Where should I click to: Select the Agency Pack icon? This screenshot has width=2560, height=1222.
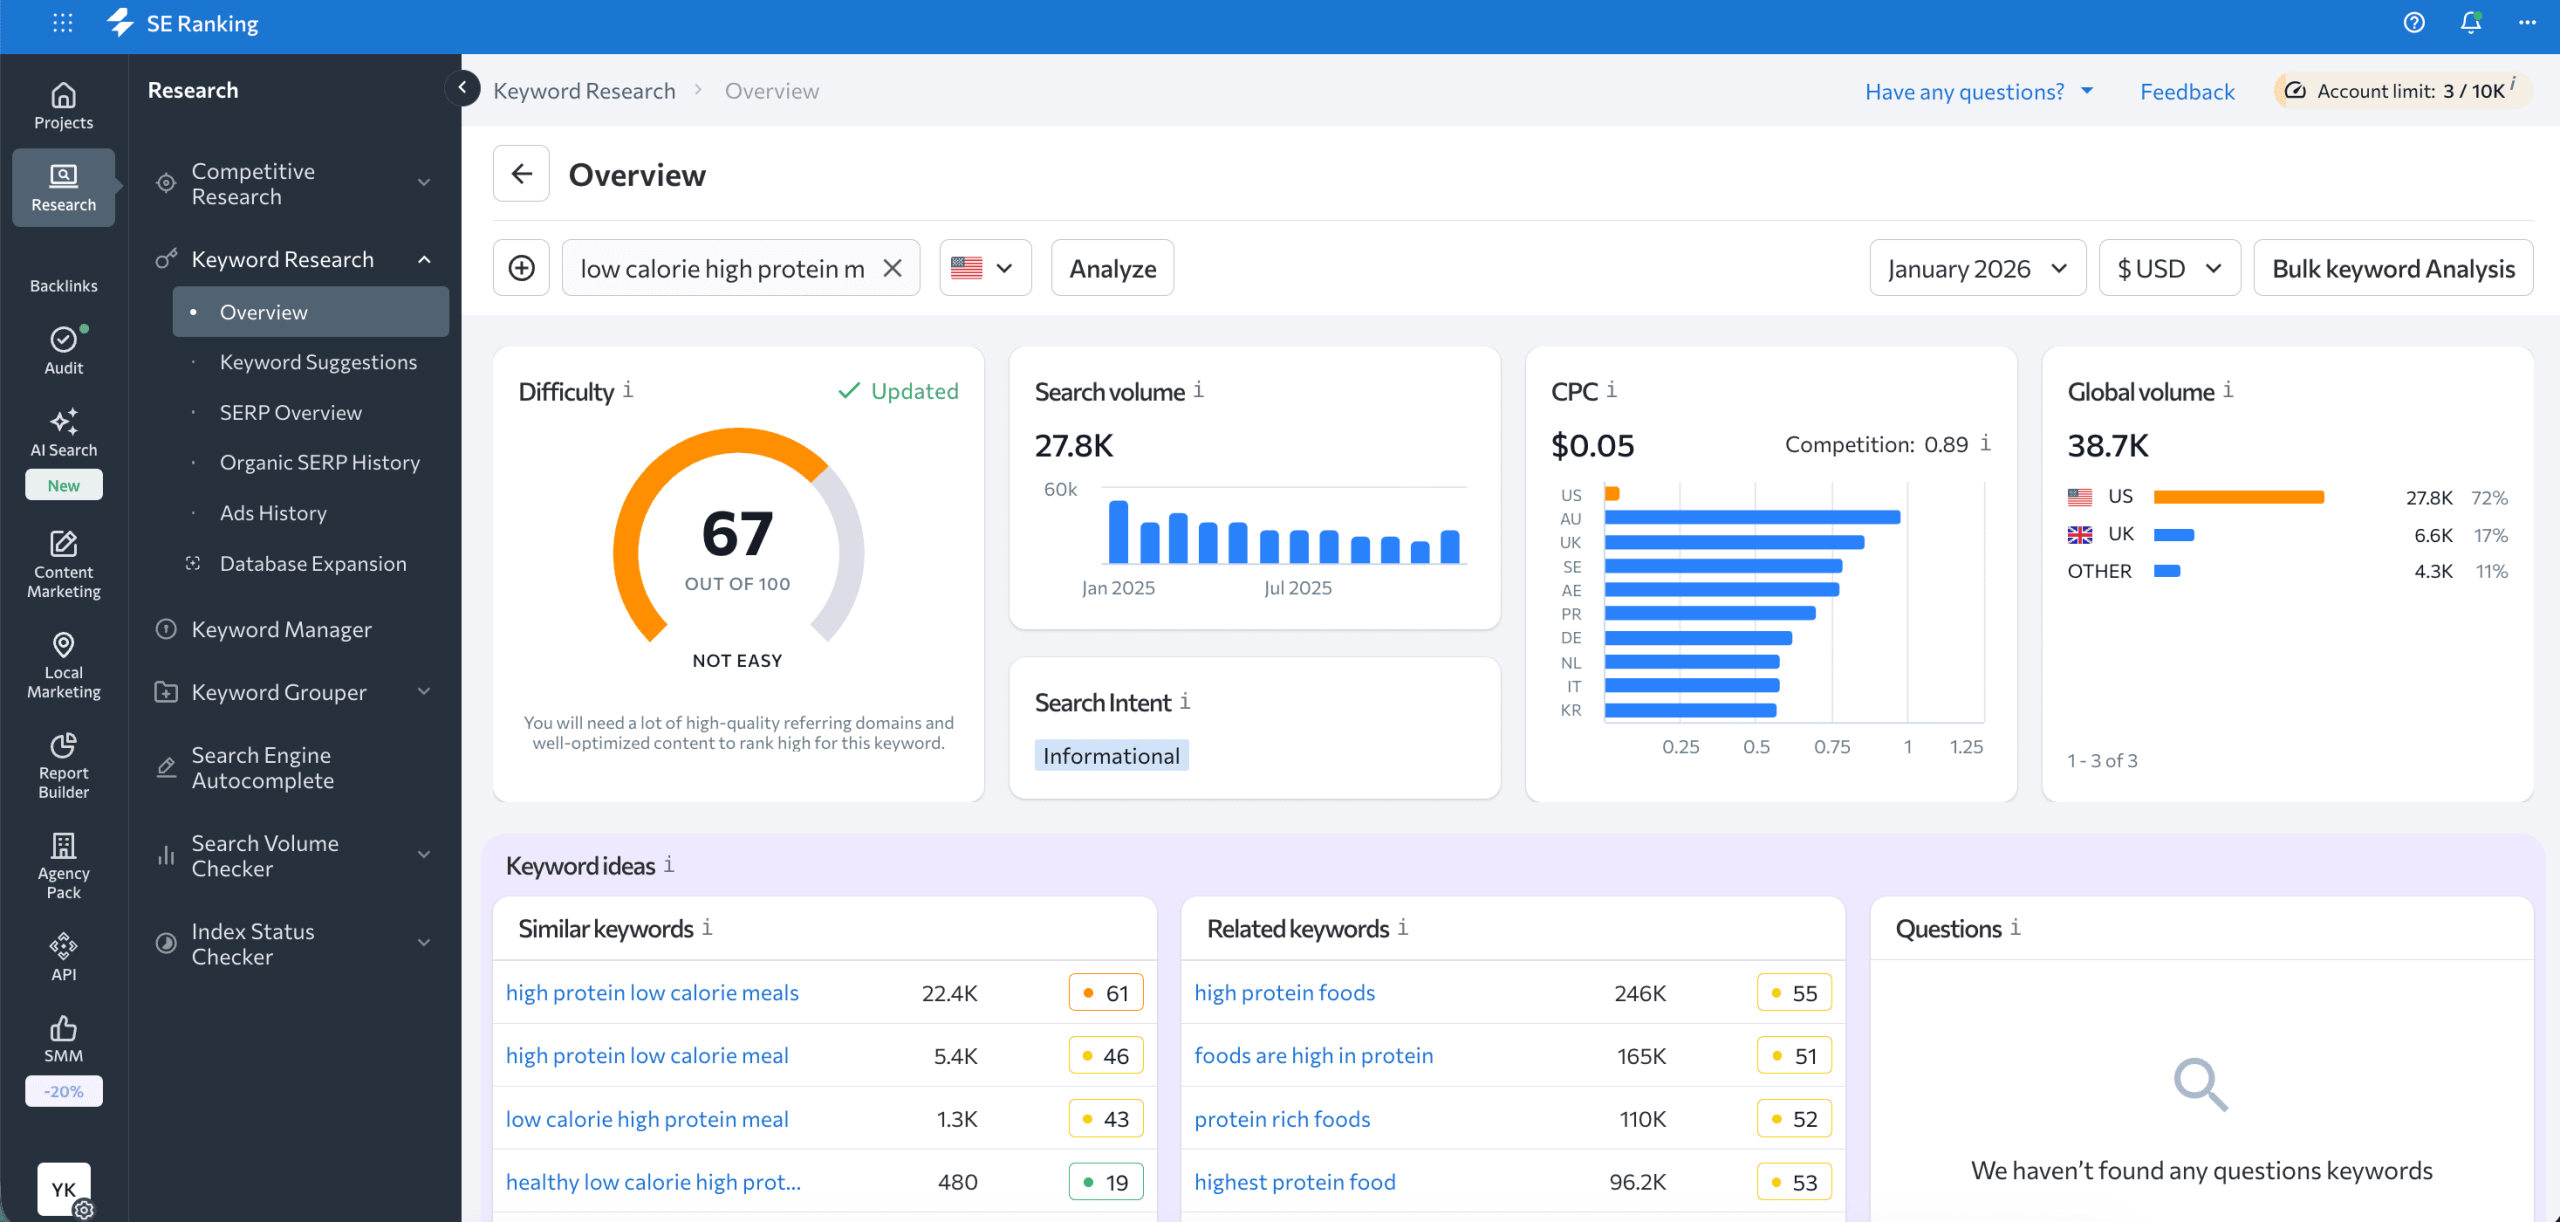tap(63, 862)
